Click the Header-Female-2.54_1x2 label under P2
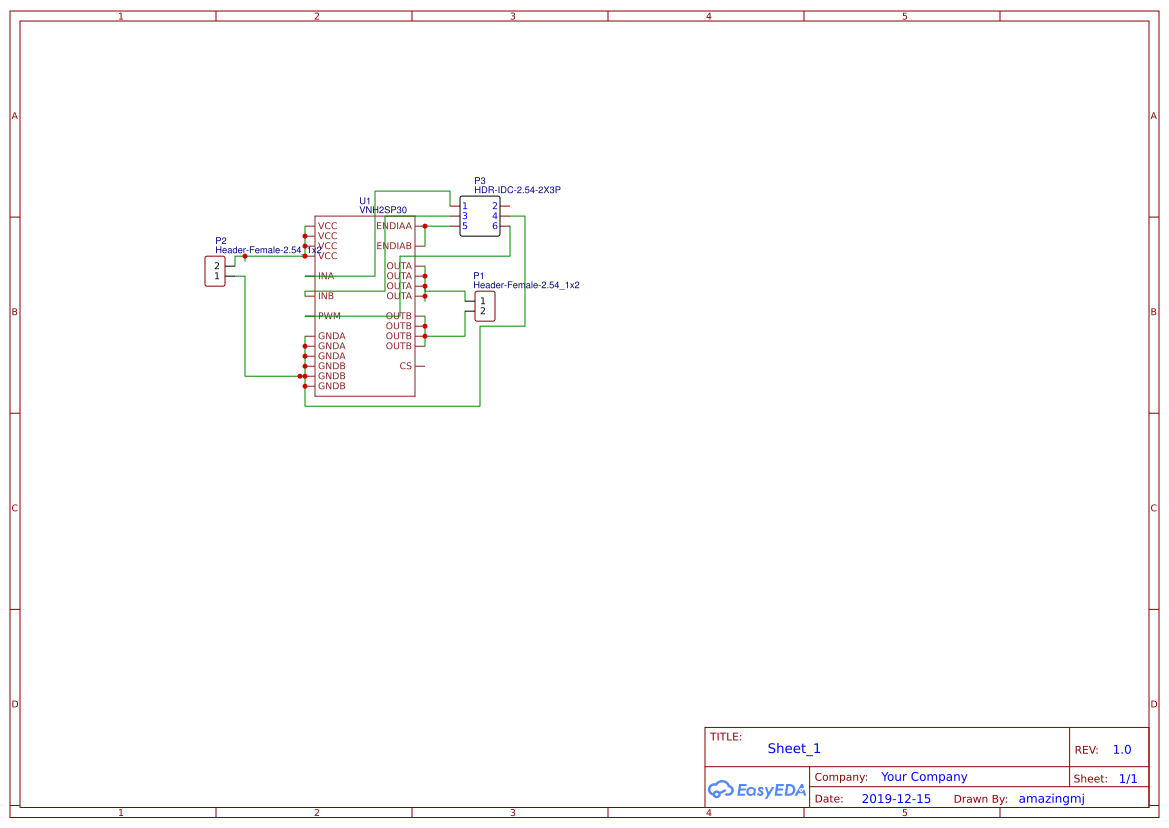Image resolution: width=1169 pixels, height=828 pixels. coord(268,250)
